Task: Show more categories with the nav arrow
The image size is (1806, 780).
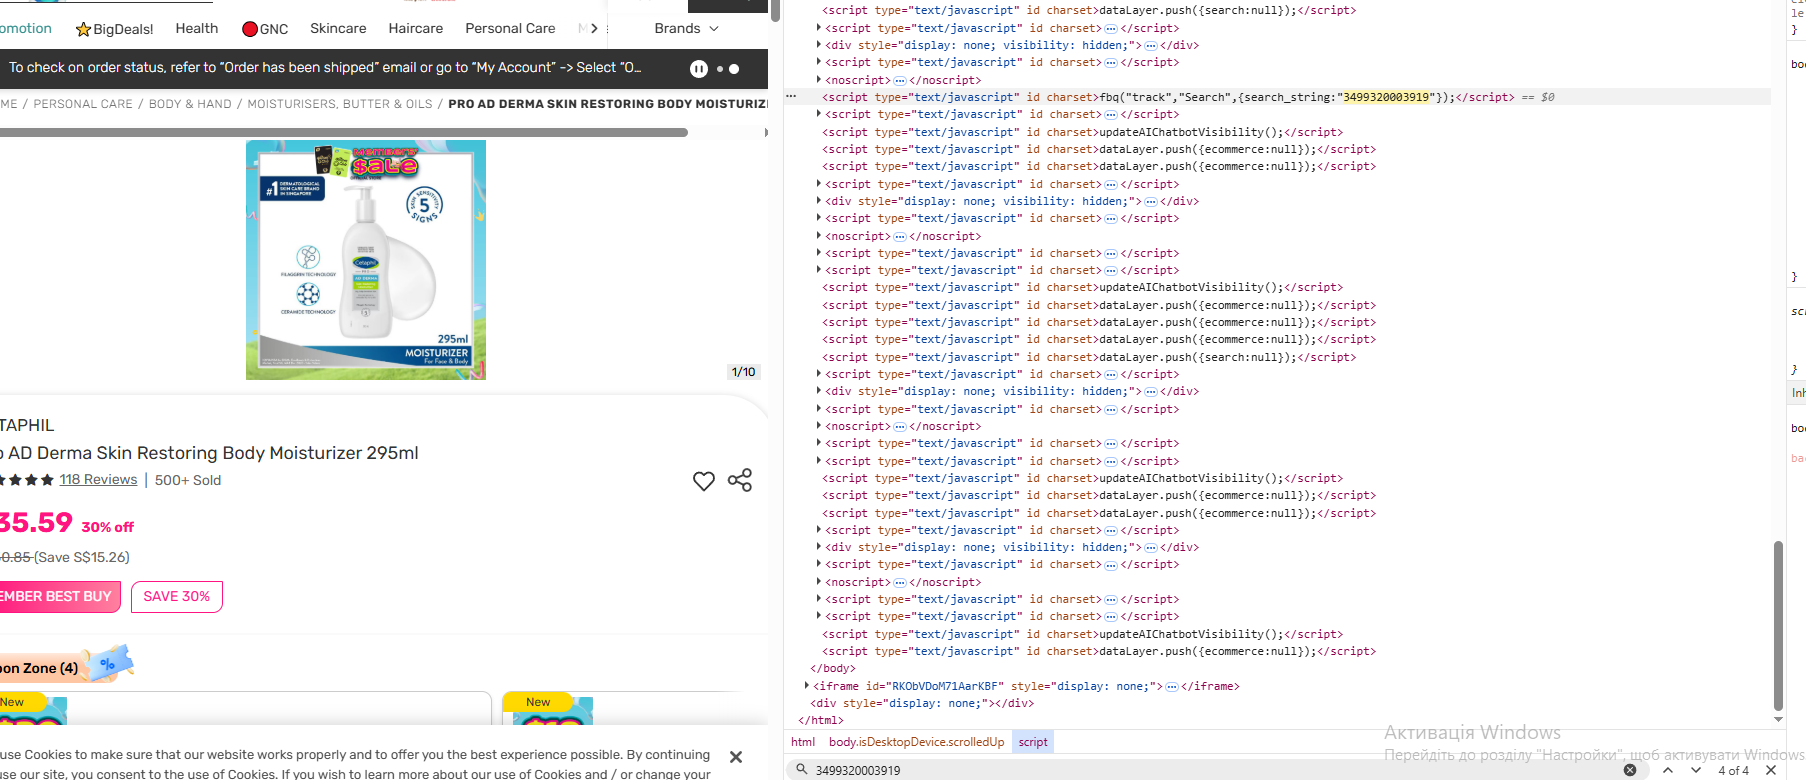Action: pos(594,28)
